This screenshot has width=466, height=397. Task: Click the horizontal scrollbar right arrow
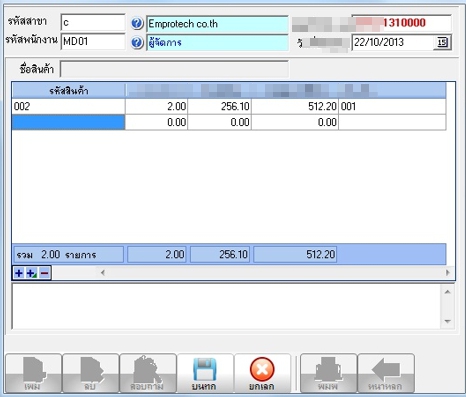pos(448,273)
